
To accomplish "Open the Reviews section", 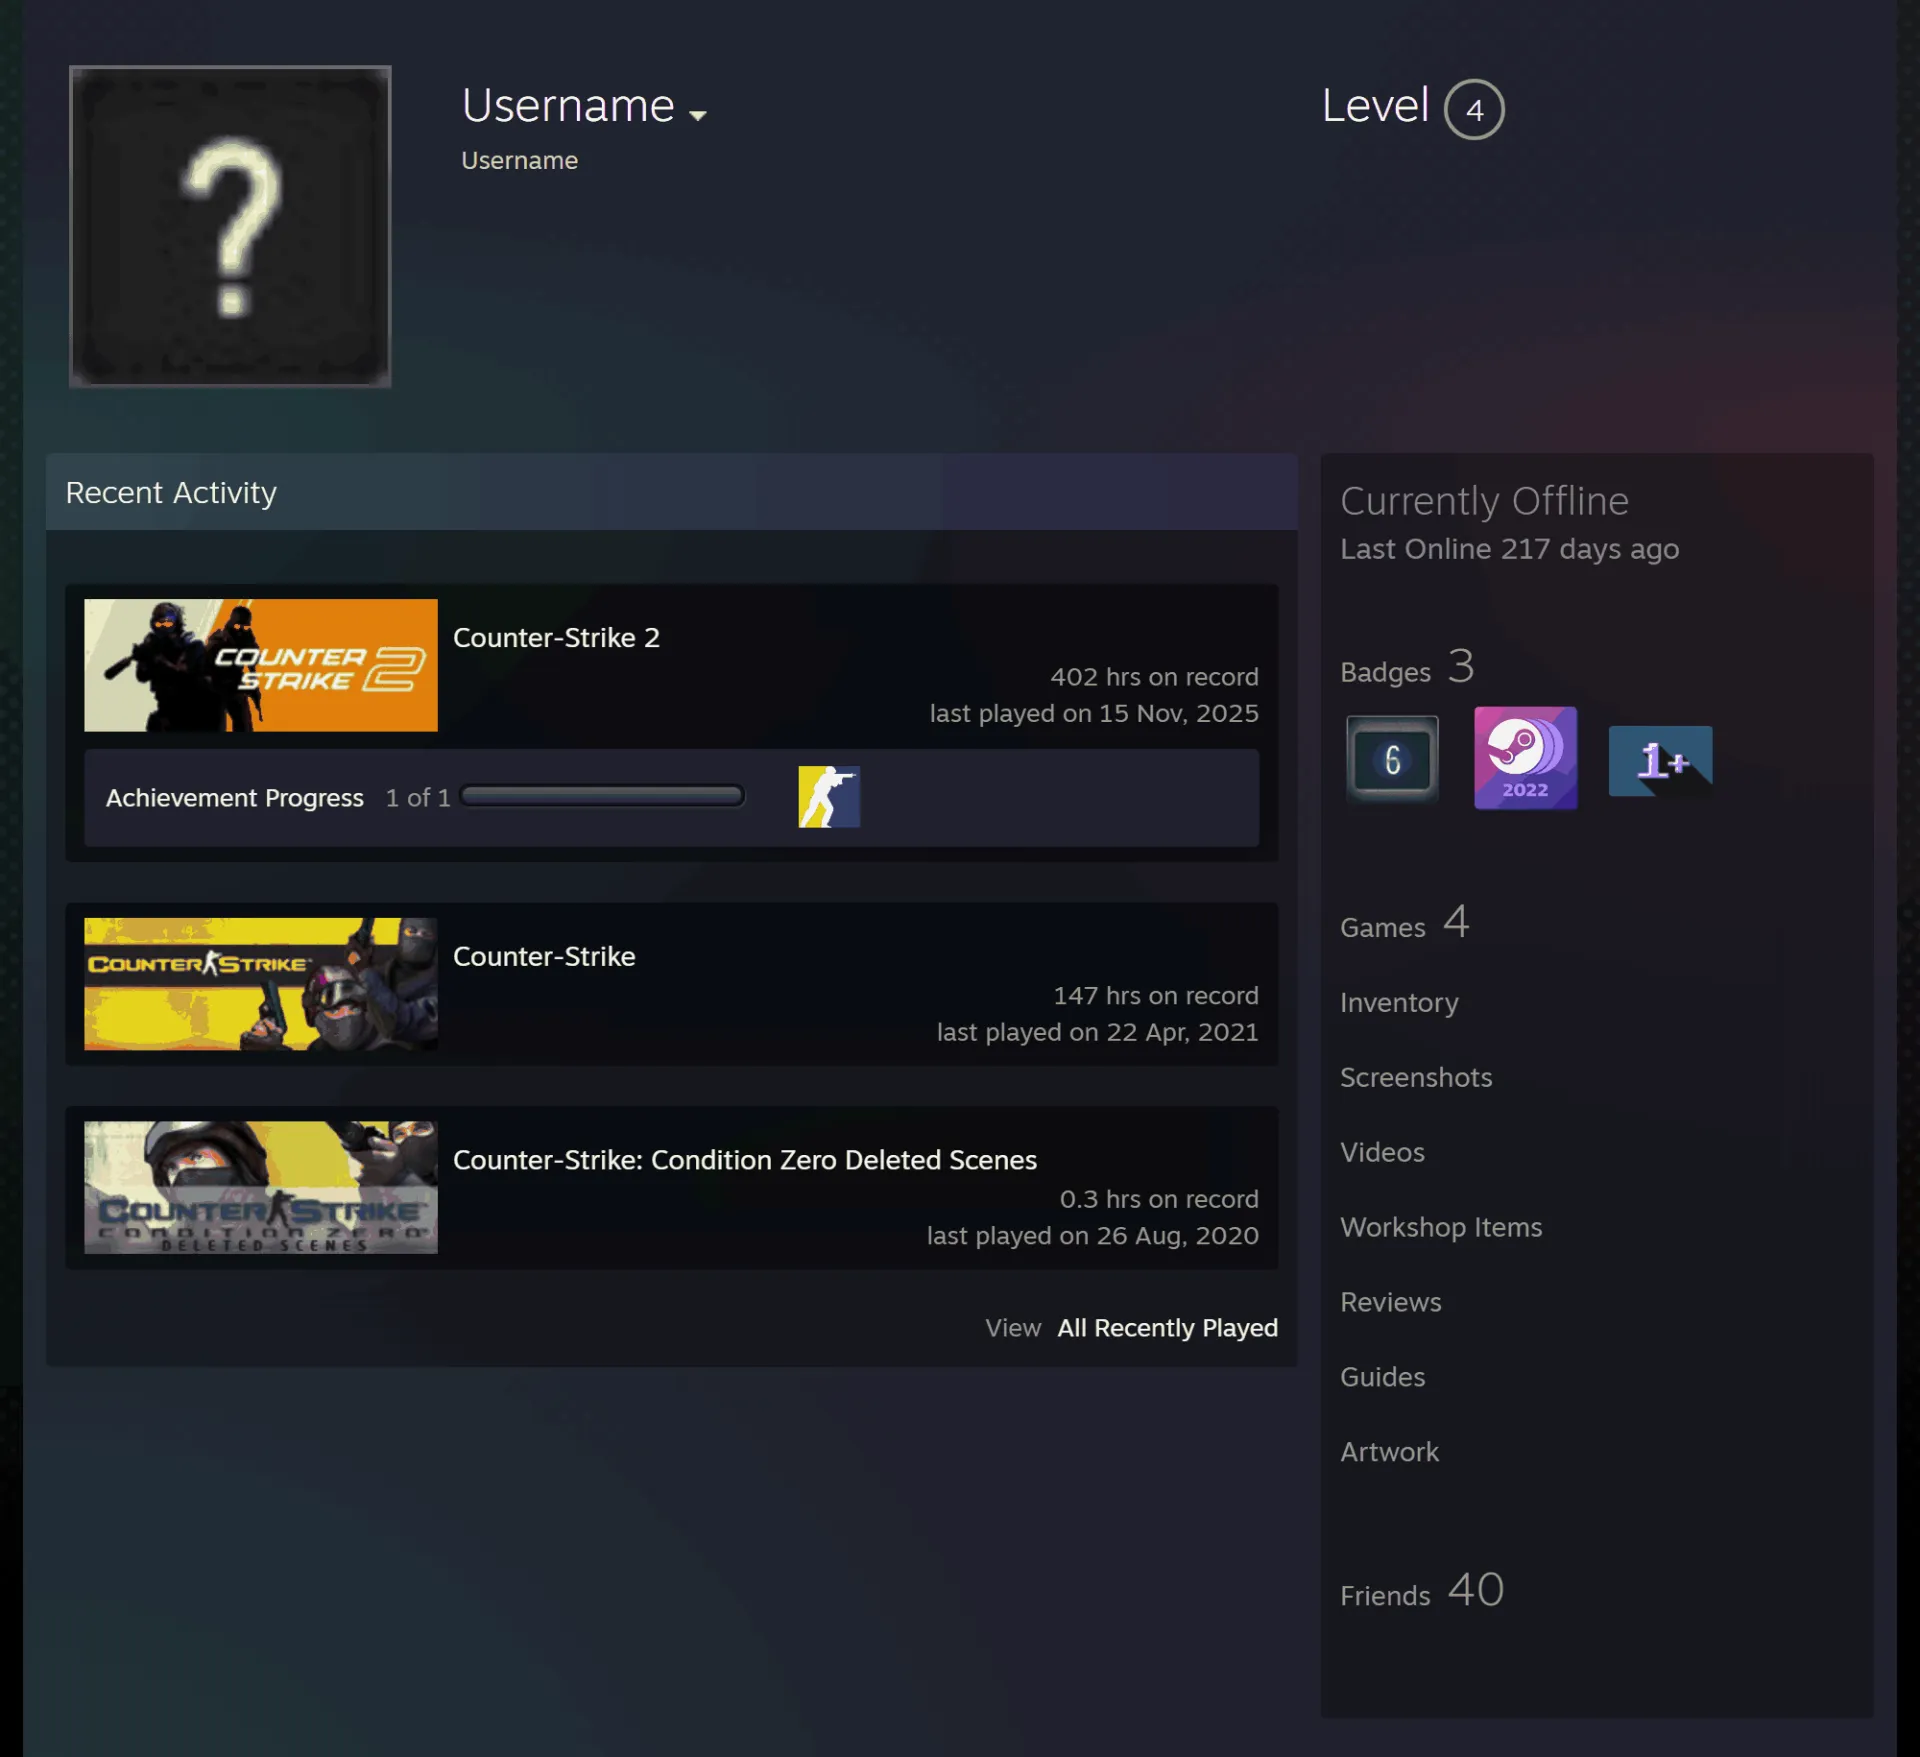I will click(x=1391, y=1302).
